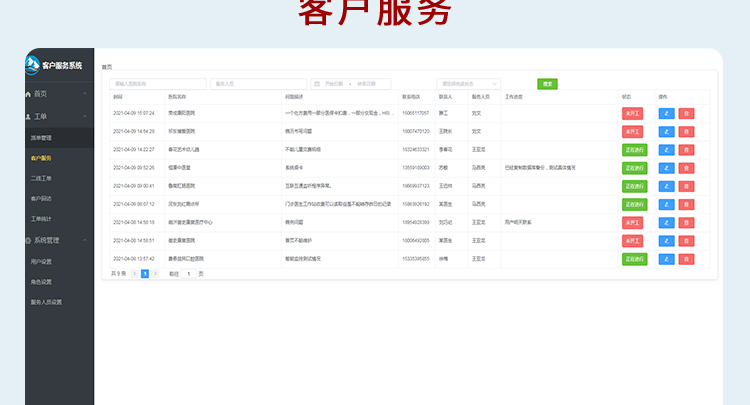Select 工单统计 from the sidebar menu
Viewport: 750px width, 405px height.
tap(41, 218)
